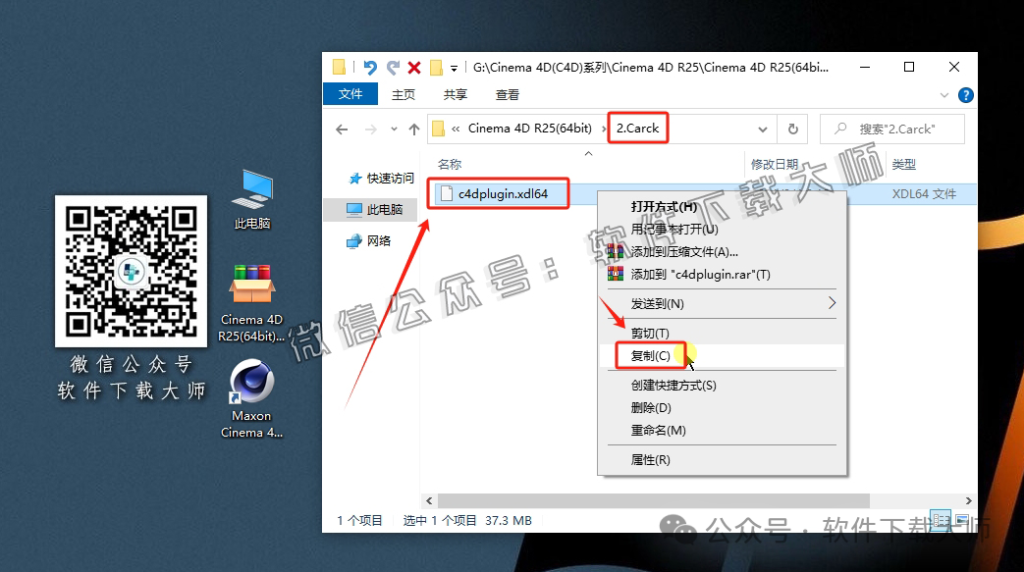The height and width of the screenshot is (572, 1024).
Task: Expand the 发送到 submenu arrow
Action: pyautogui.click(x=831, y=303)
